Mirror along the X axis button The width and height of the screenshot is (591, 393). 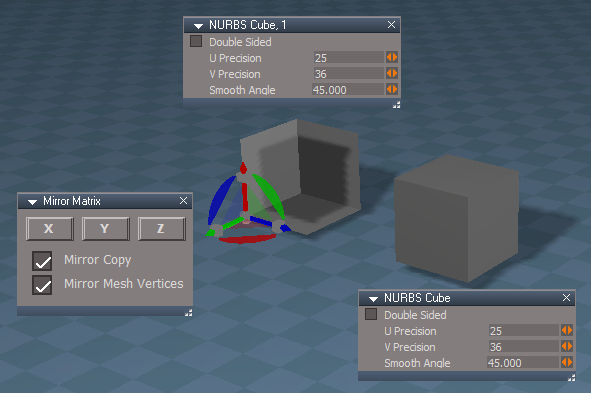(x=50, y=229)
